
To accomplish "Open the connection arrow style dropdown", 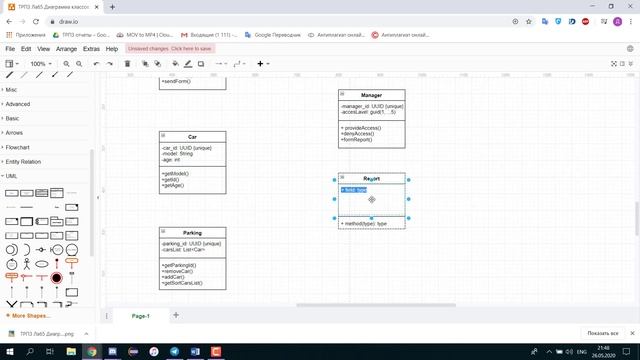I will (x=221, y=64).
